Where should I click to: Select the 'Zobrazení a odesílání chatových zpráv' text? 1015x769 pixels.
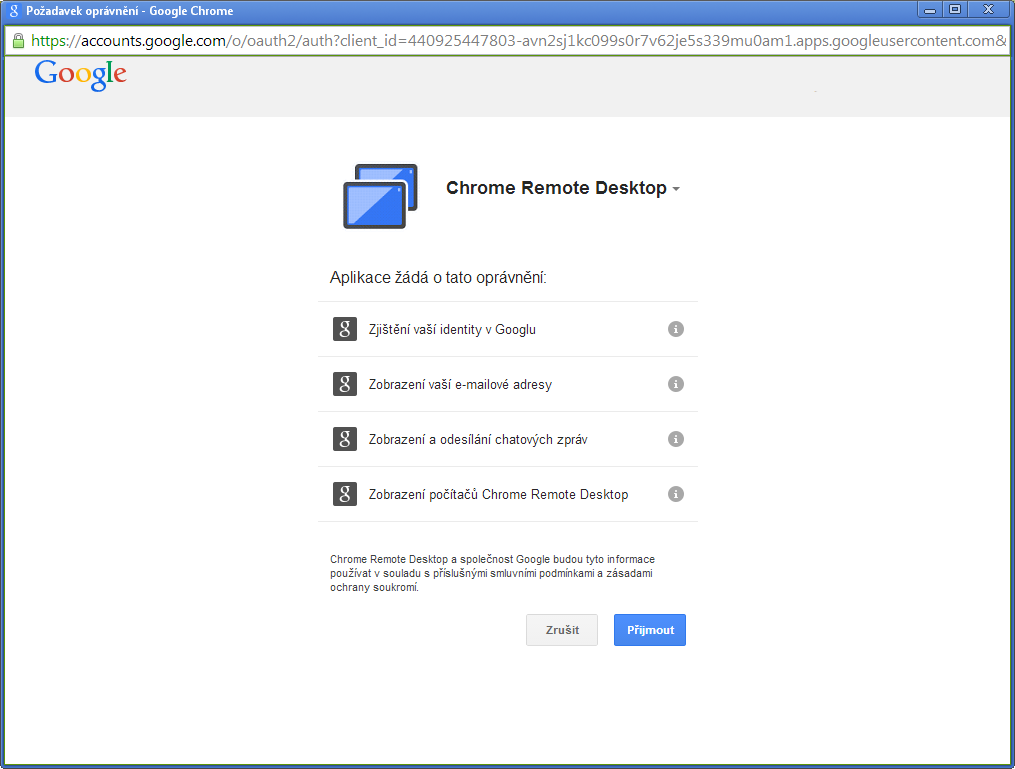pyautogui.click(x=478, y=440)
